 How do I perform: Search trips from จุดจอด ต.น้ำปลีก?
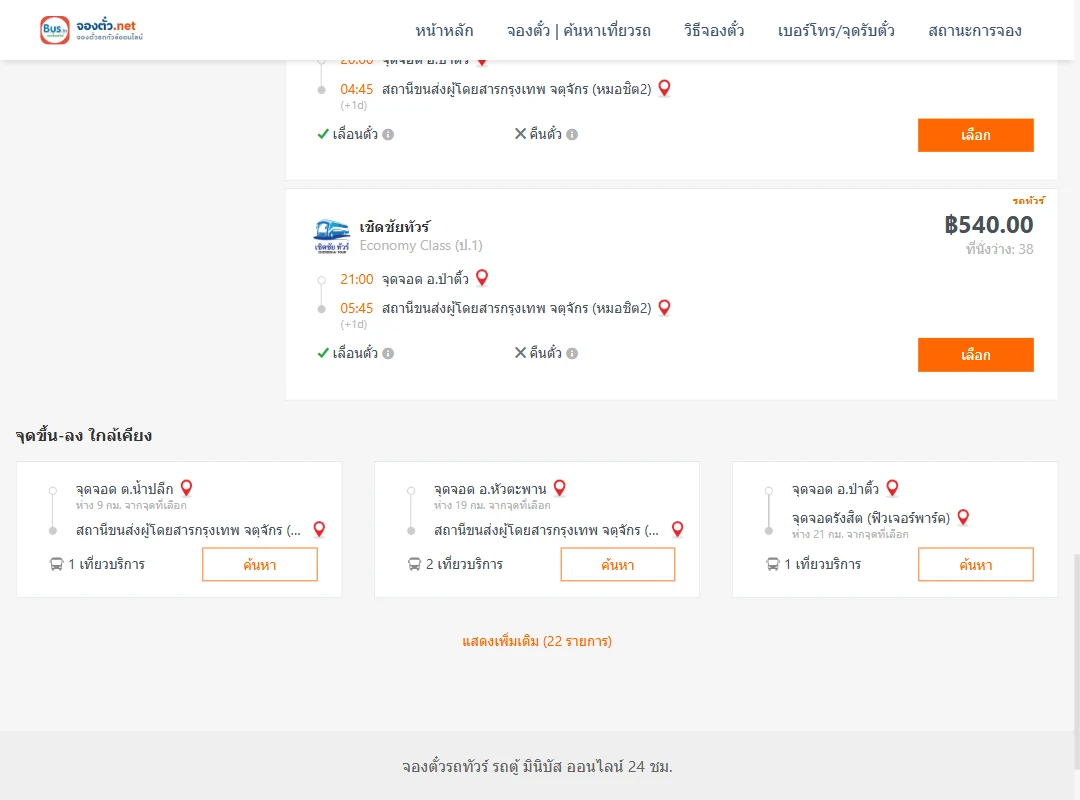(x=260, y=564)
